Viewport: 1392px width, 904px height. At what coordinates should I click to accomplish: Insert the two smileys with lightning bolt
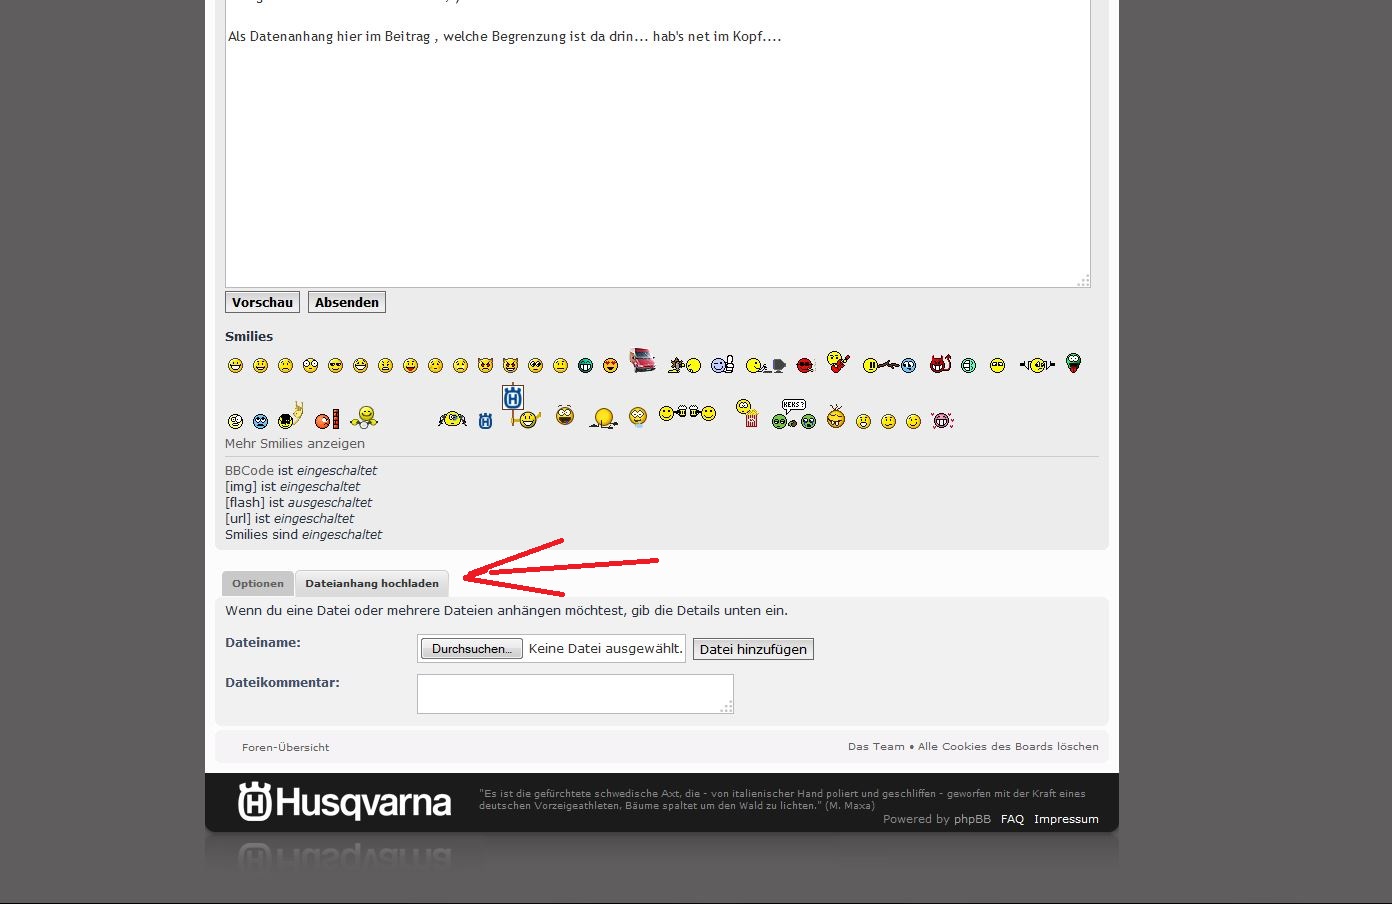point(889,366)
